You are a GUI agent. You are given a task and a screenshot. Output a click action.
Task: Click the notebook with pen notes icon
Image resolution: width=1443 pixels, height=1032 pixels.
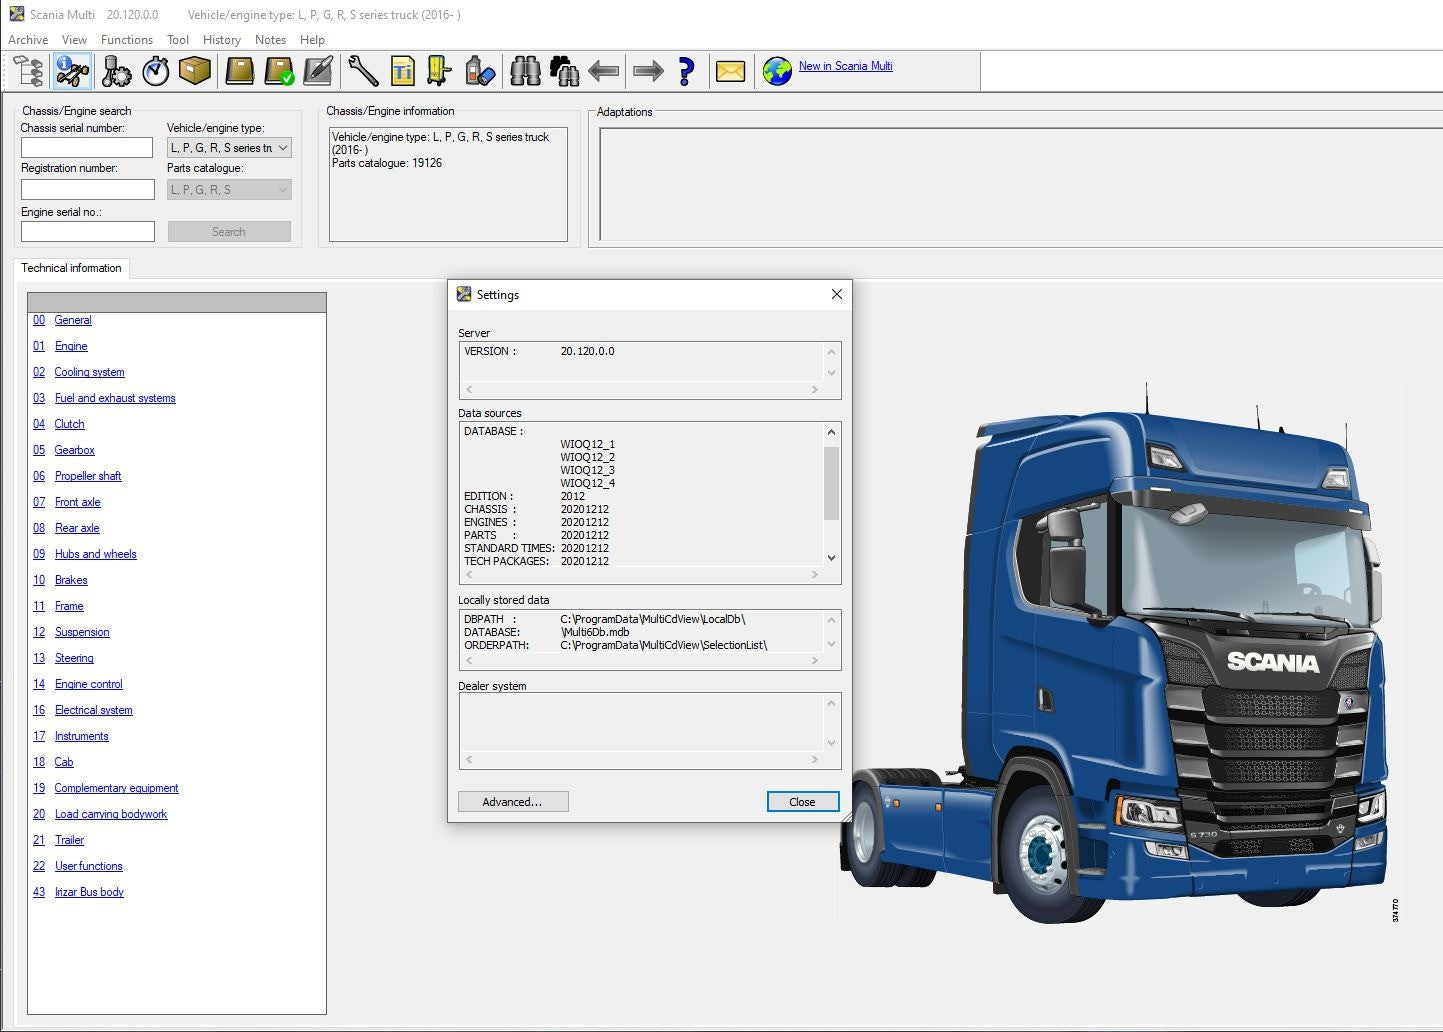318,71
